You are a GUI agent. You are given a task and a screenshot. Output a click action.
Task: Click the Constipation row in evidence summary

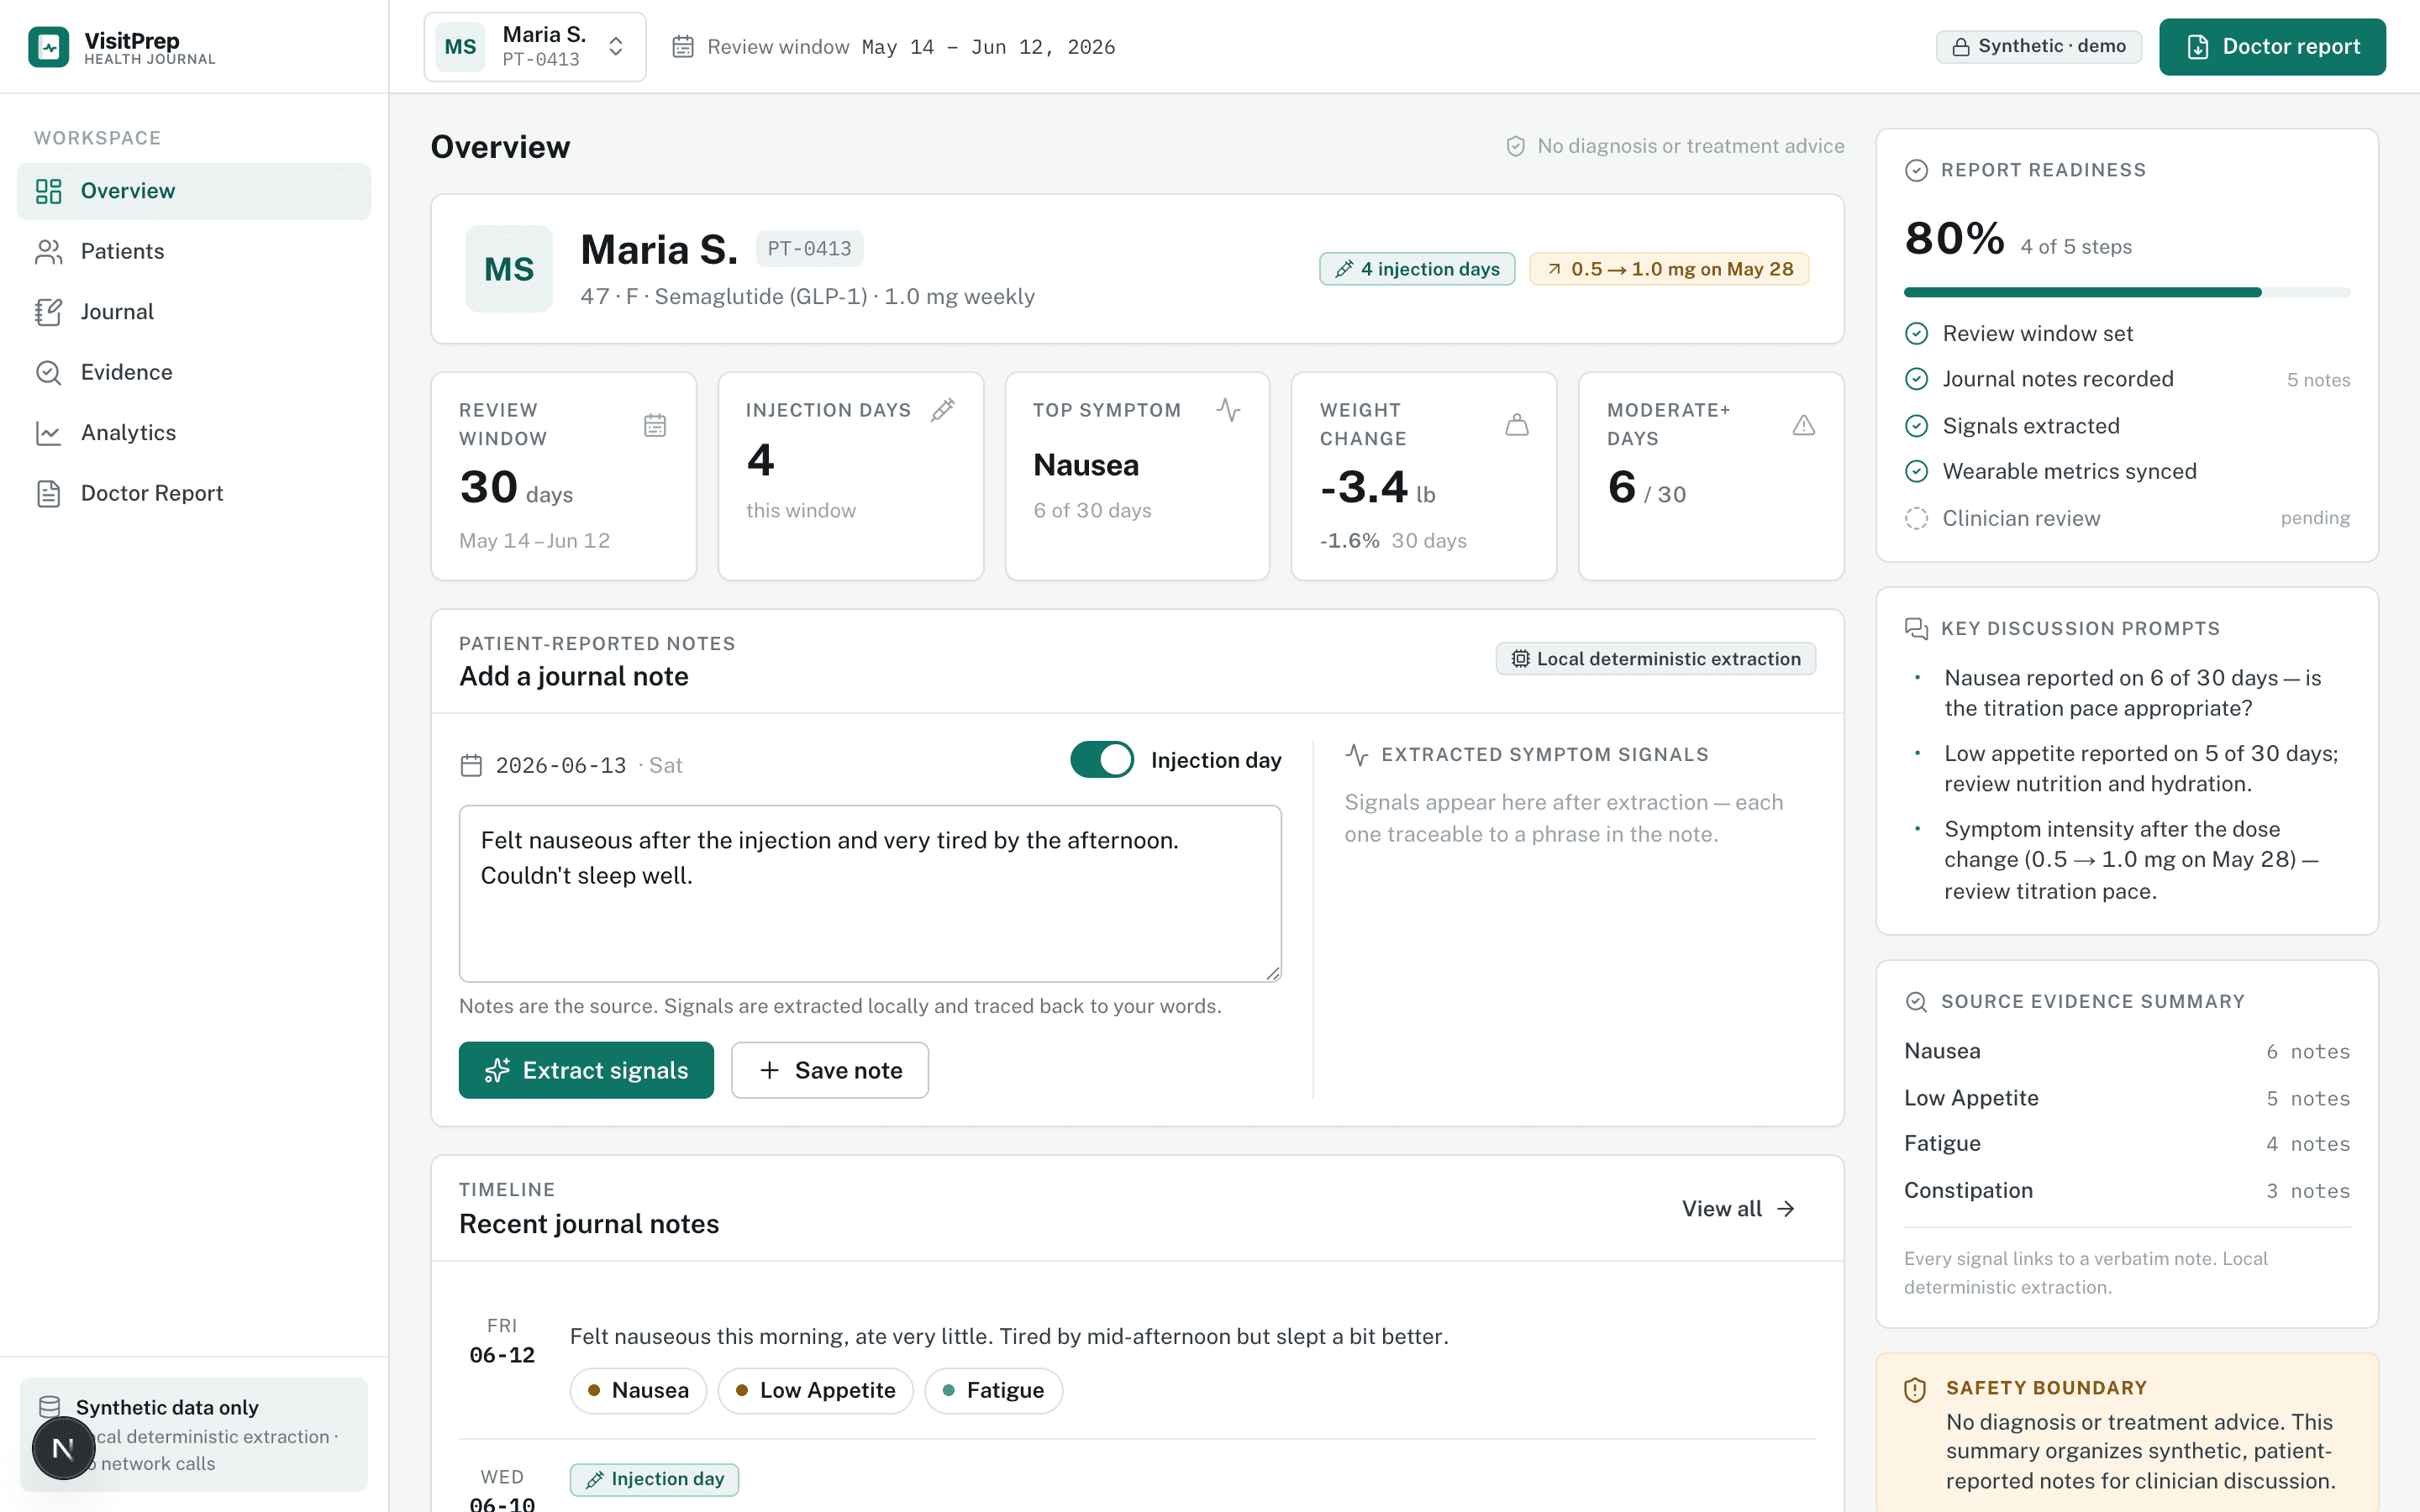tap(2127, 1191)
